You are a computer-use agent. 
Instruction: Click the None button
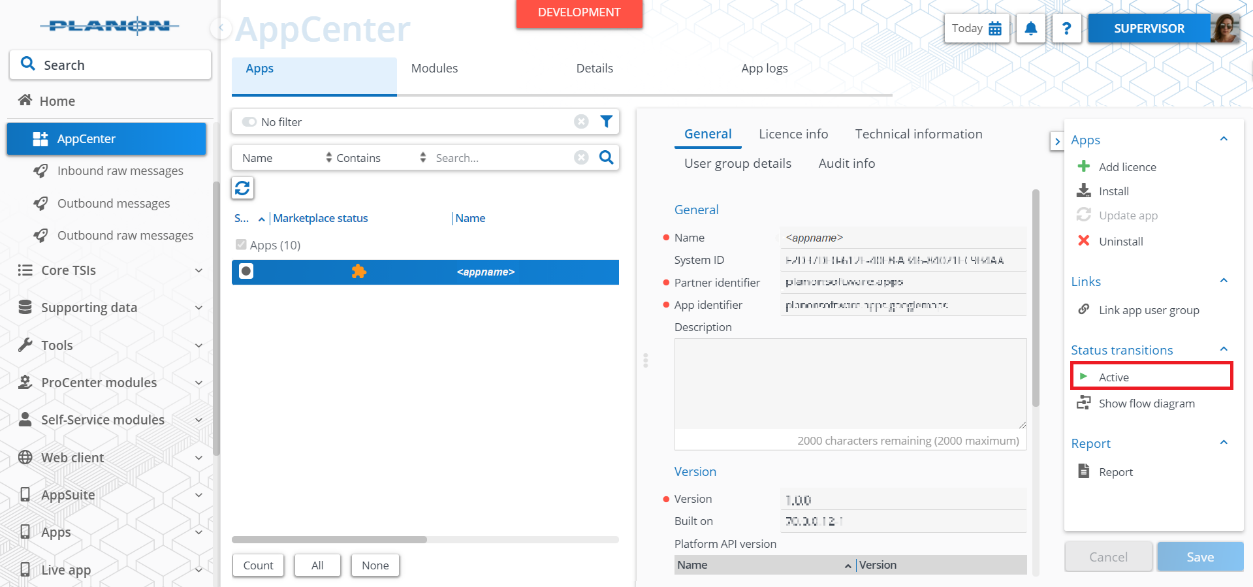pyautogui.click(x=375, y=565)
